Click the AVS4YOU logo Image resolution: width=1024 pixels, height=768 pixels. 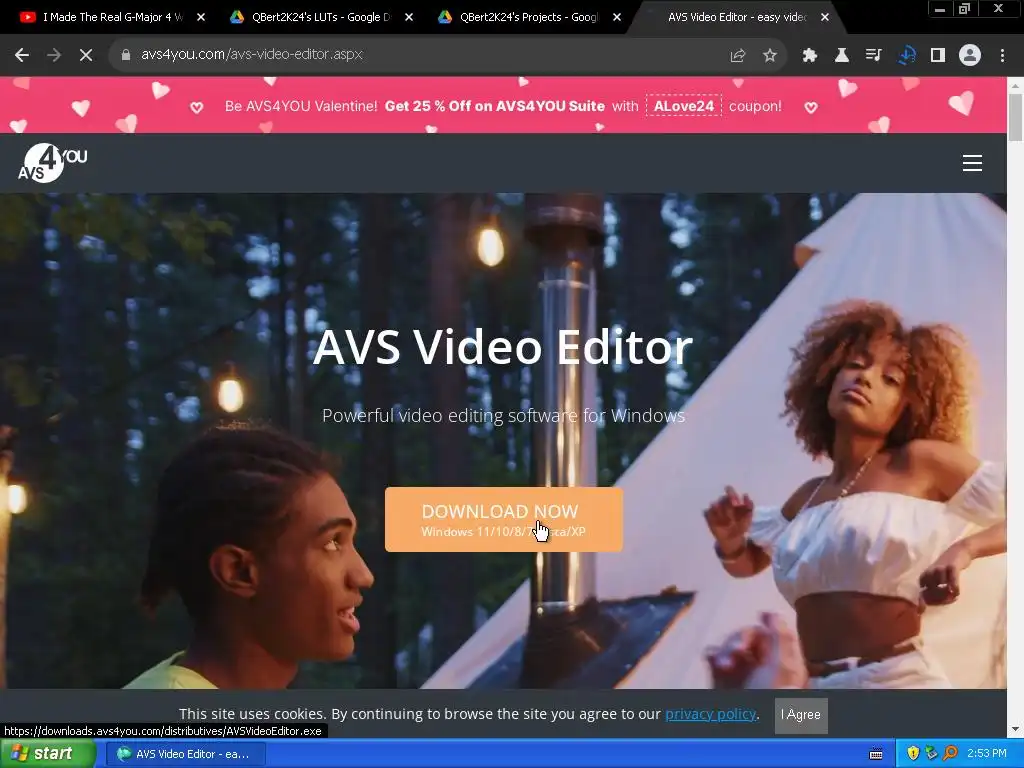coord(52,163)
